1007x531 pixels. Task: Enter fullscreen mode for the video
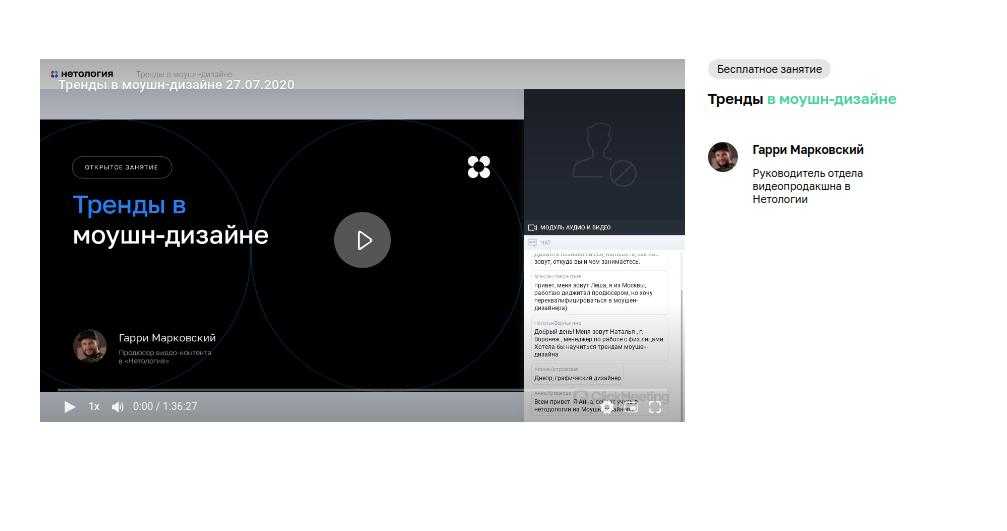(656, 407)
